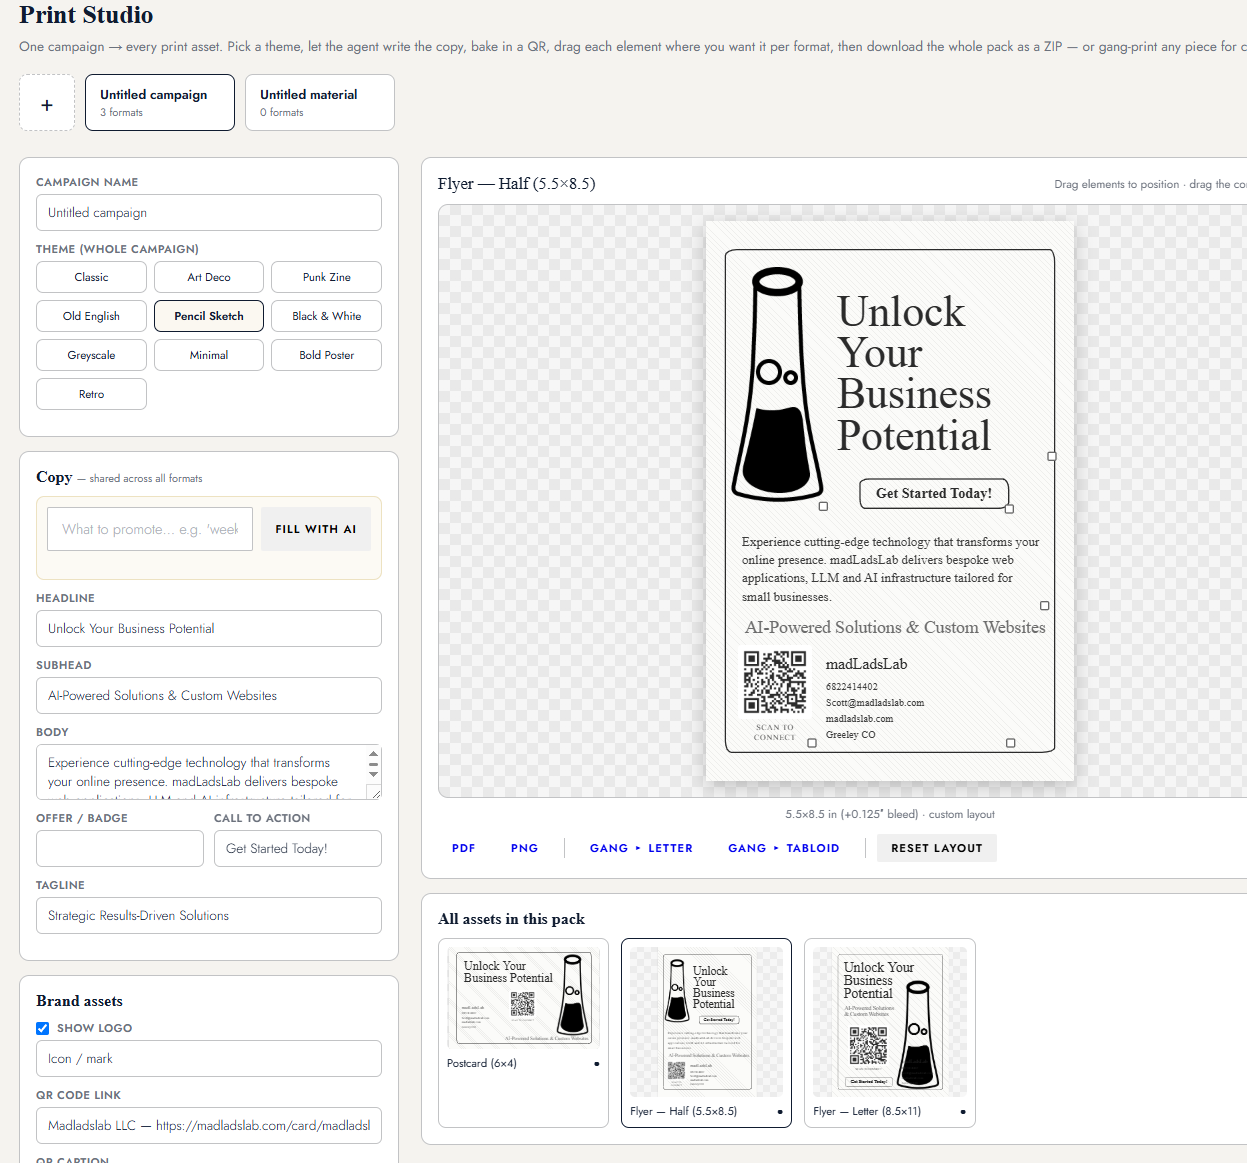The height and width of the screenshot is (1163, 1247).
Task: Click the madLadsLab contact block on flyer
Action: (x=875, y=698)
